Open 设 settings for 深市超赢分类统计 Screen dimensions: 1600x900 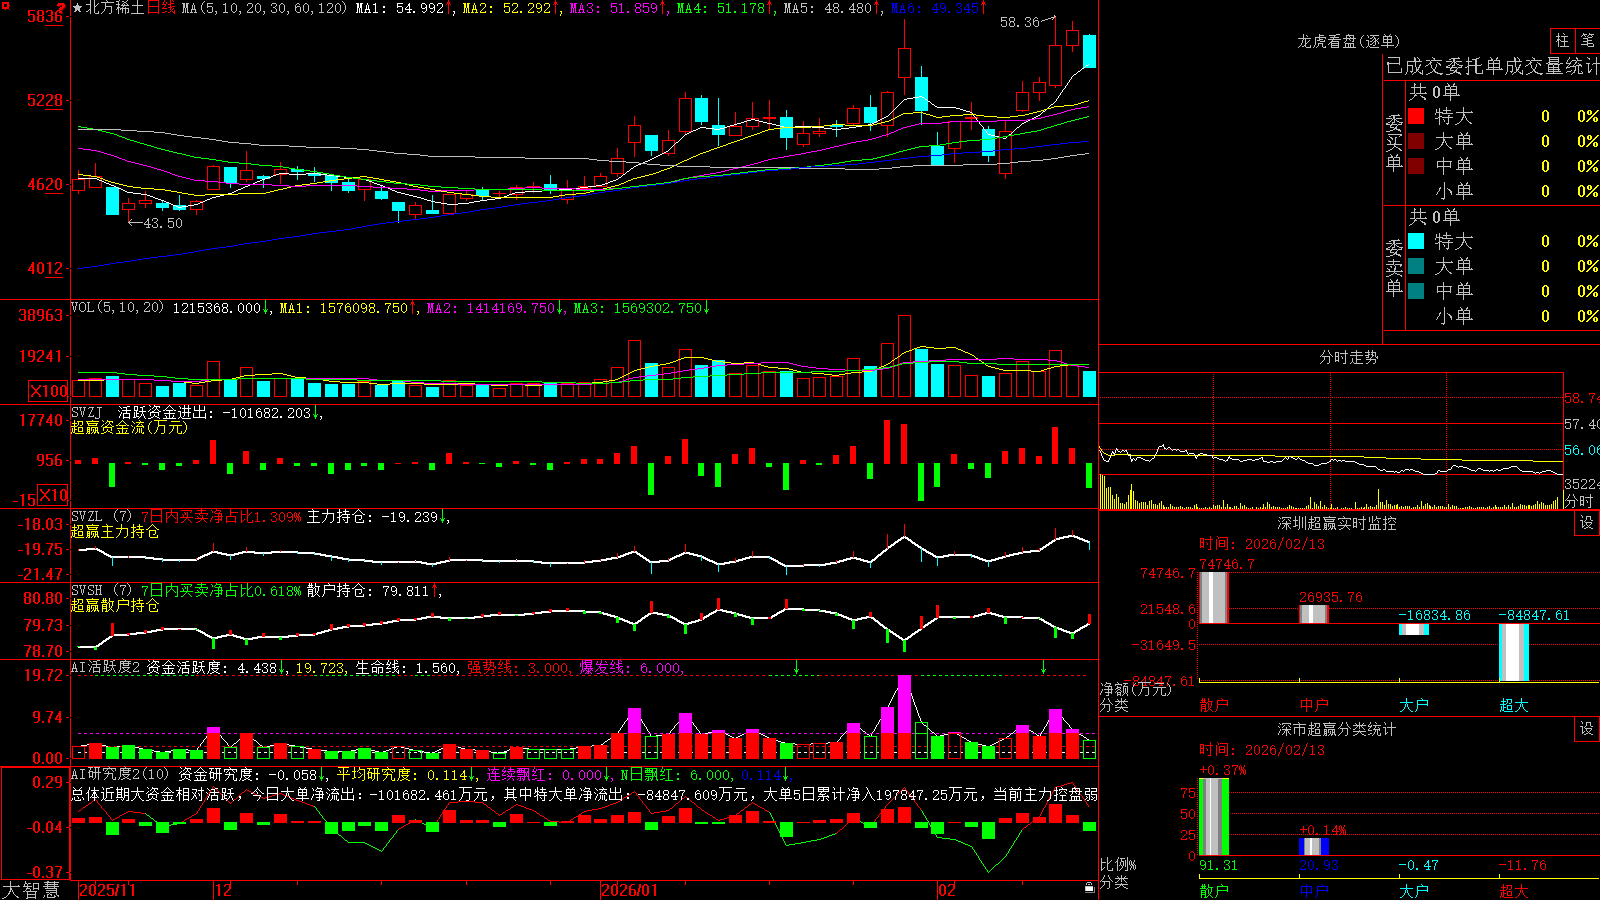coord(1587,729)
